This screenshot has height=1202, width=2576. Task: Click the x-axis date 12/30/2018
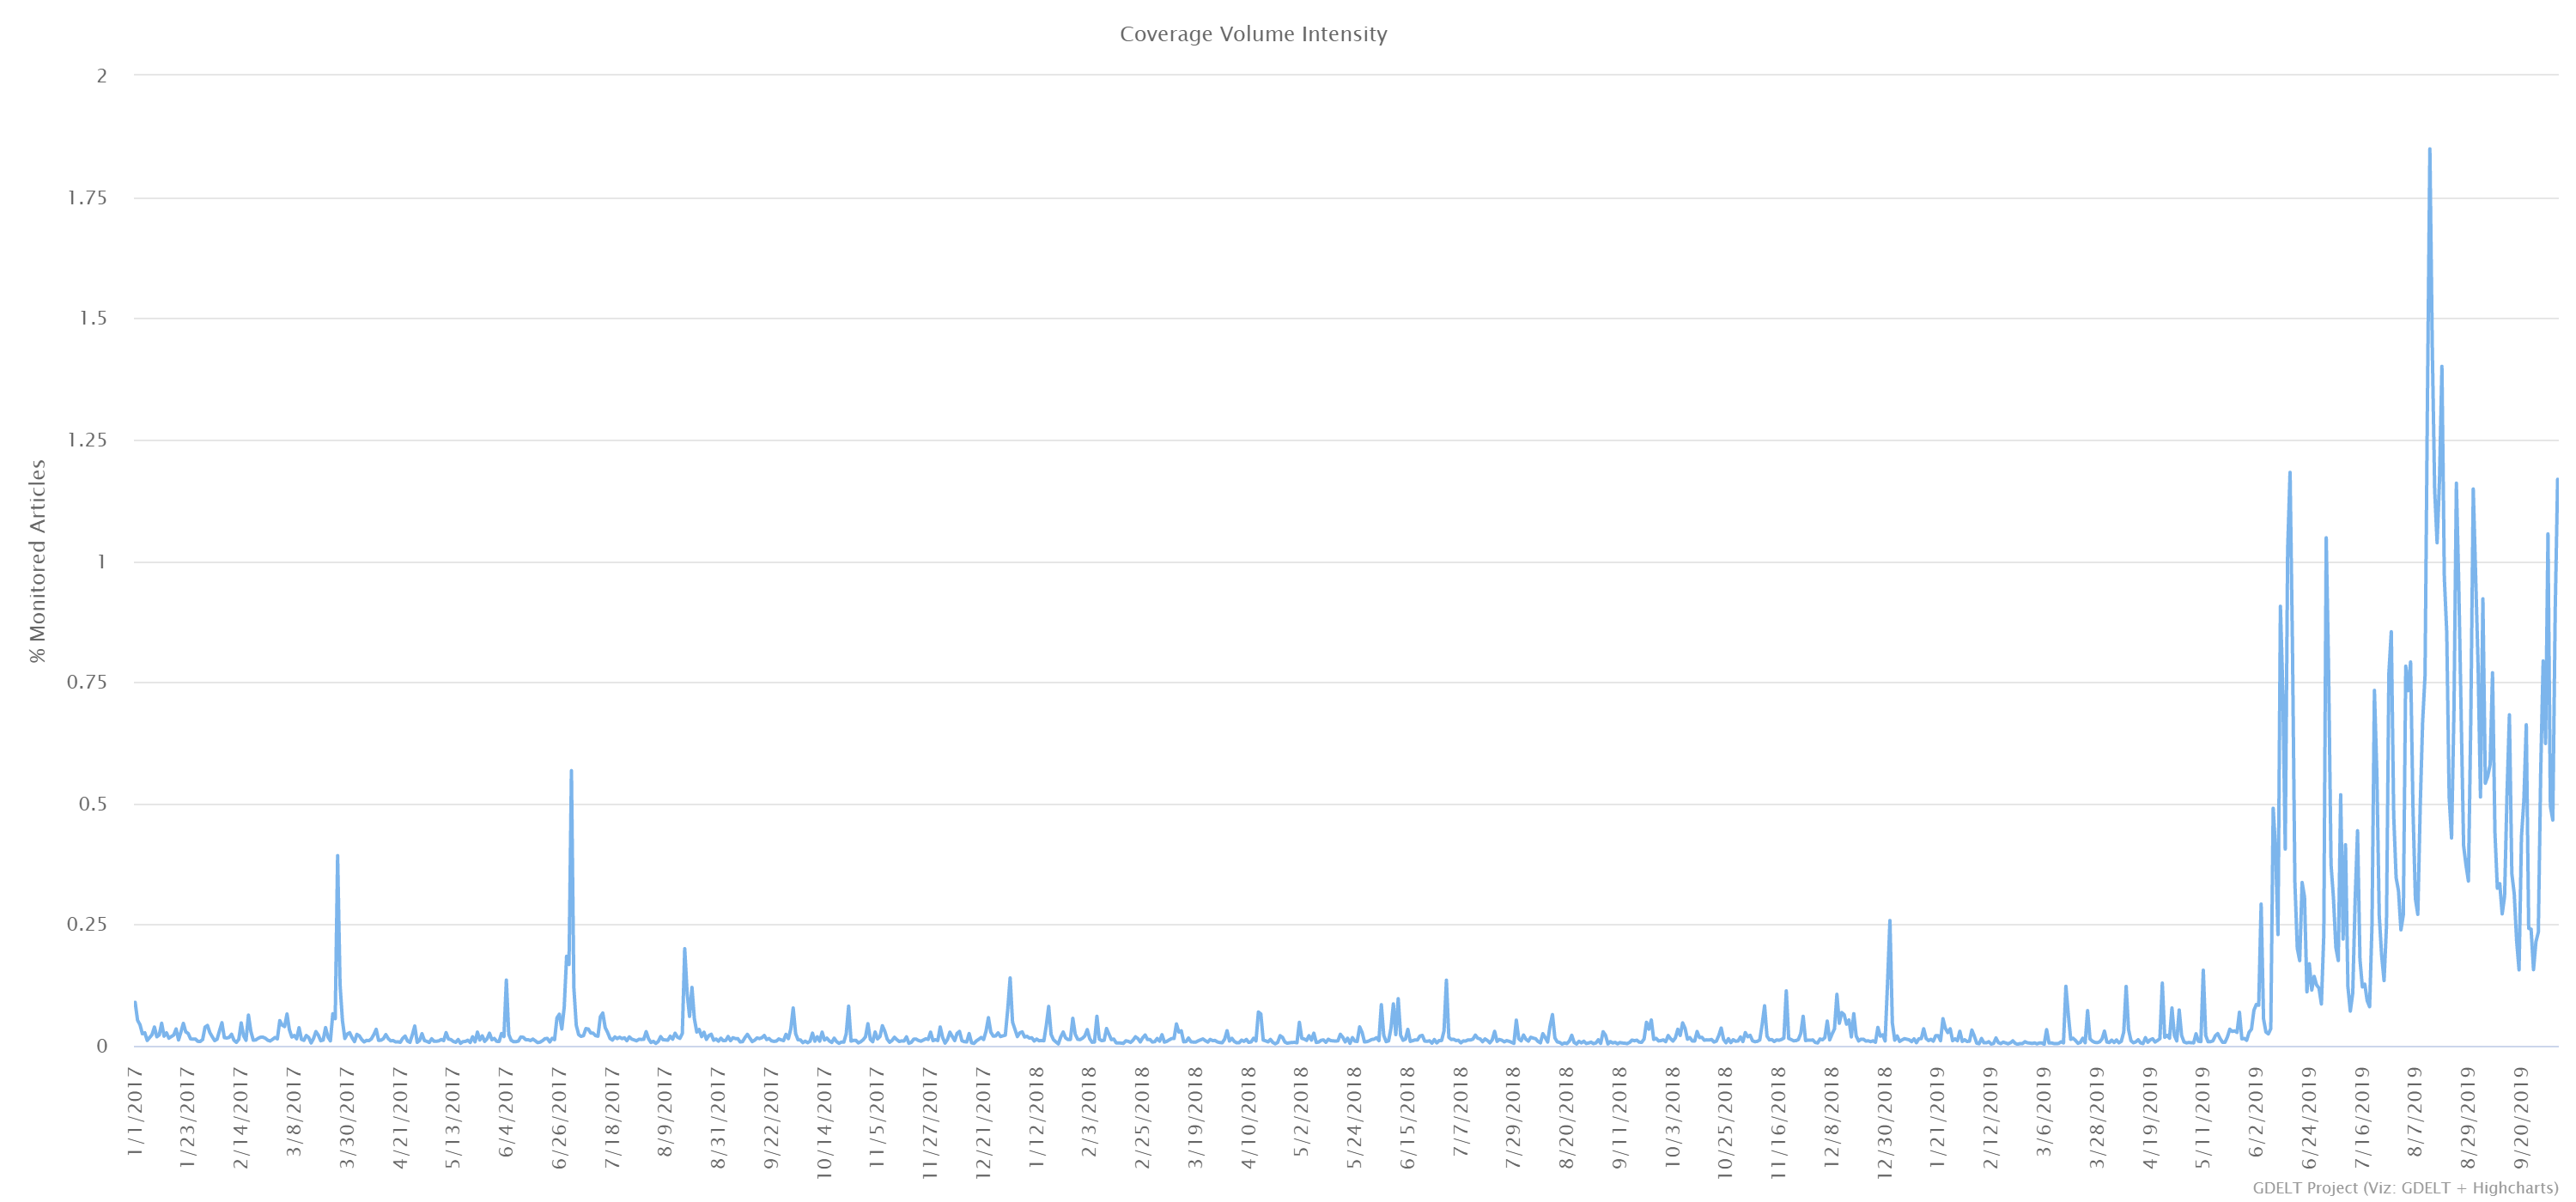click(x=1885, y=1121)
